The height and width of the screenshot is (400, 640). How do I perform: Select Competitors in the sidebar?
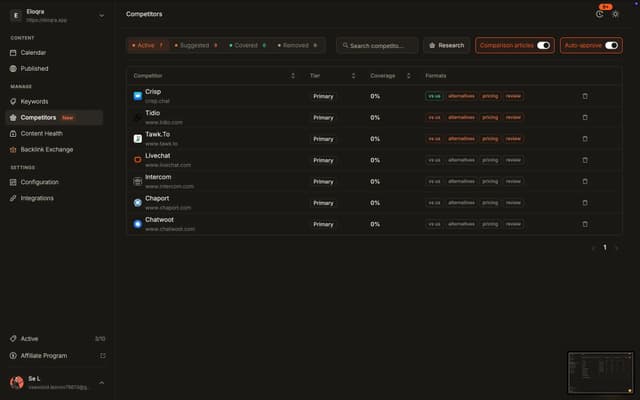pos(54,118)
